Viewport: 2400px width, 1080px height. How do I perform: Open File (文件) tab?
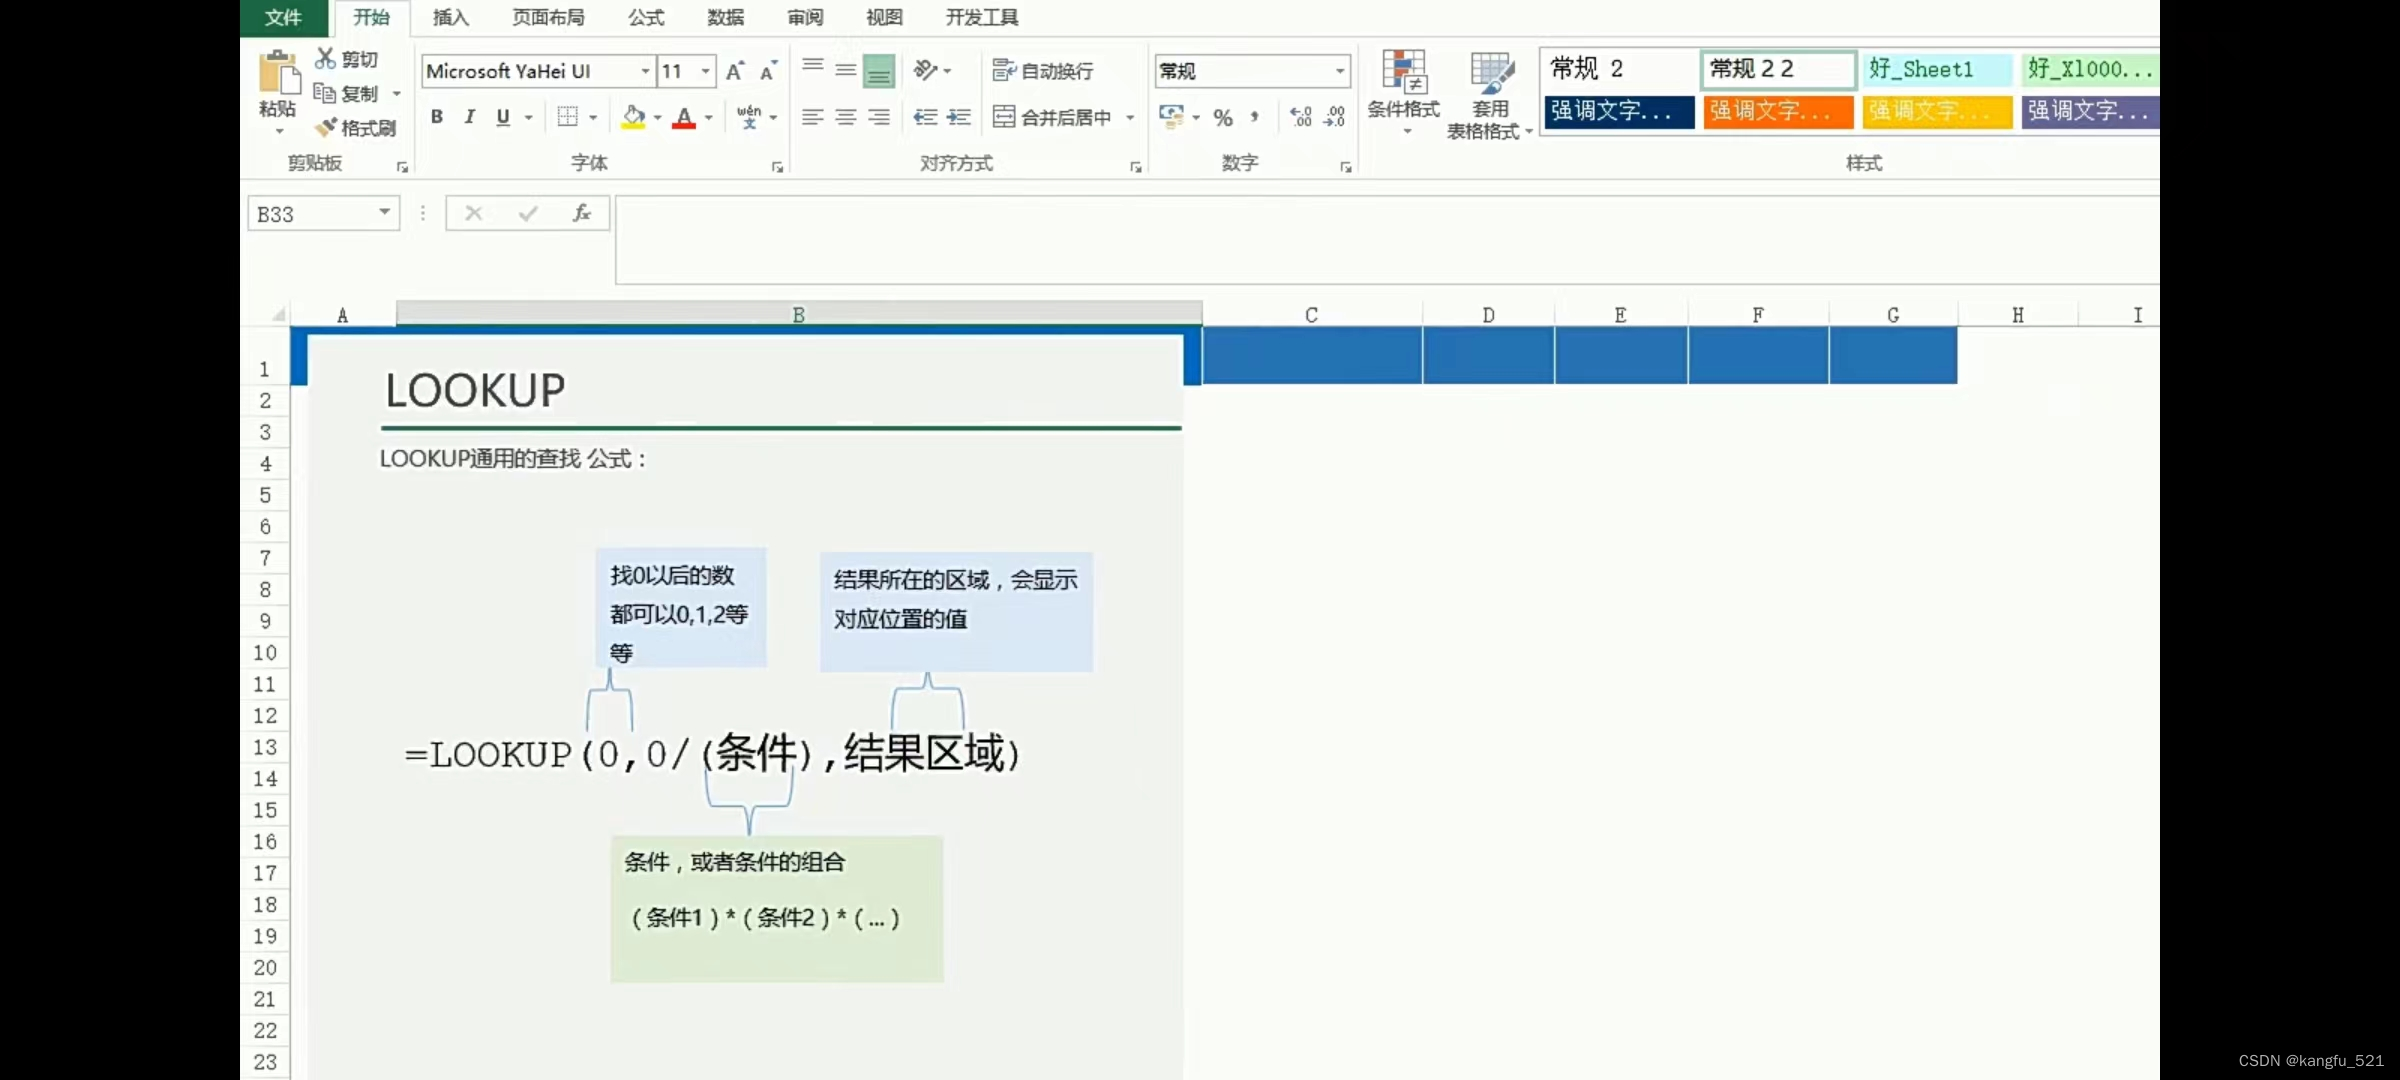coord(283,17)
